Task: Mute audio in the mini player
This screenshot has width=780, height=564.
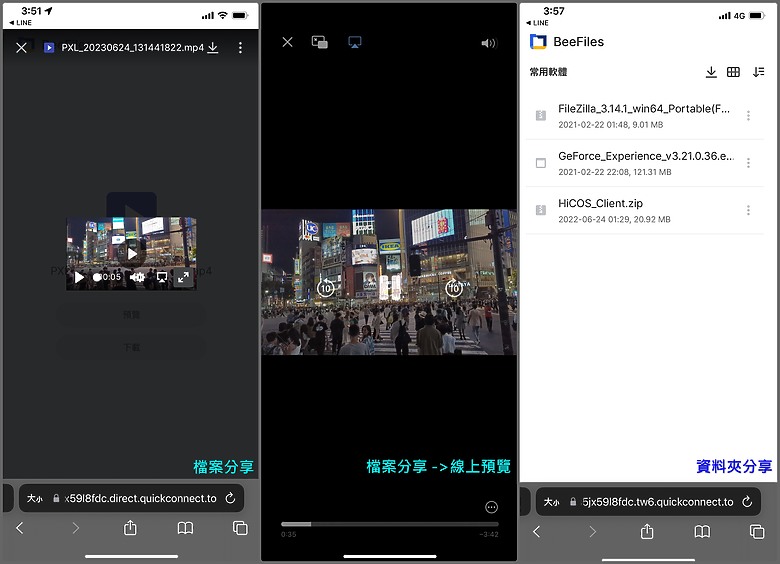Action: (x=137, y=277)
